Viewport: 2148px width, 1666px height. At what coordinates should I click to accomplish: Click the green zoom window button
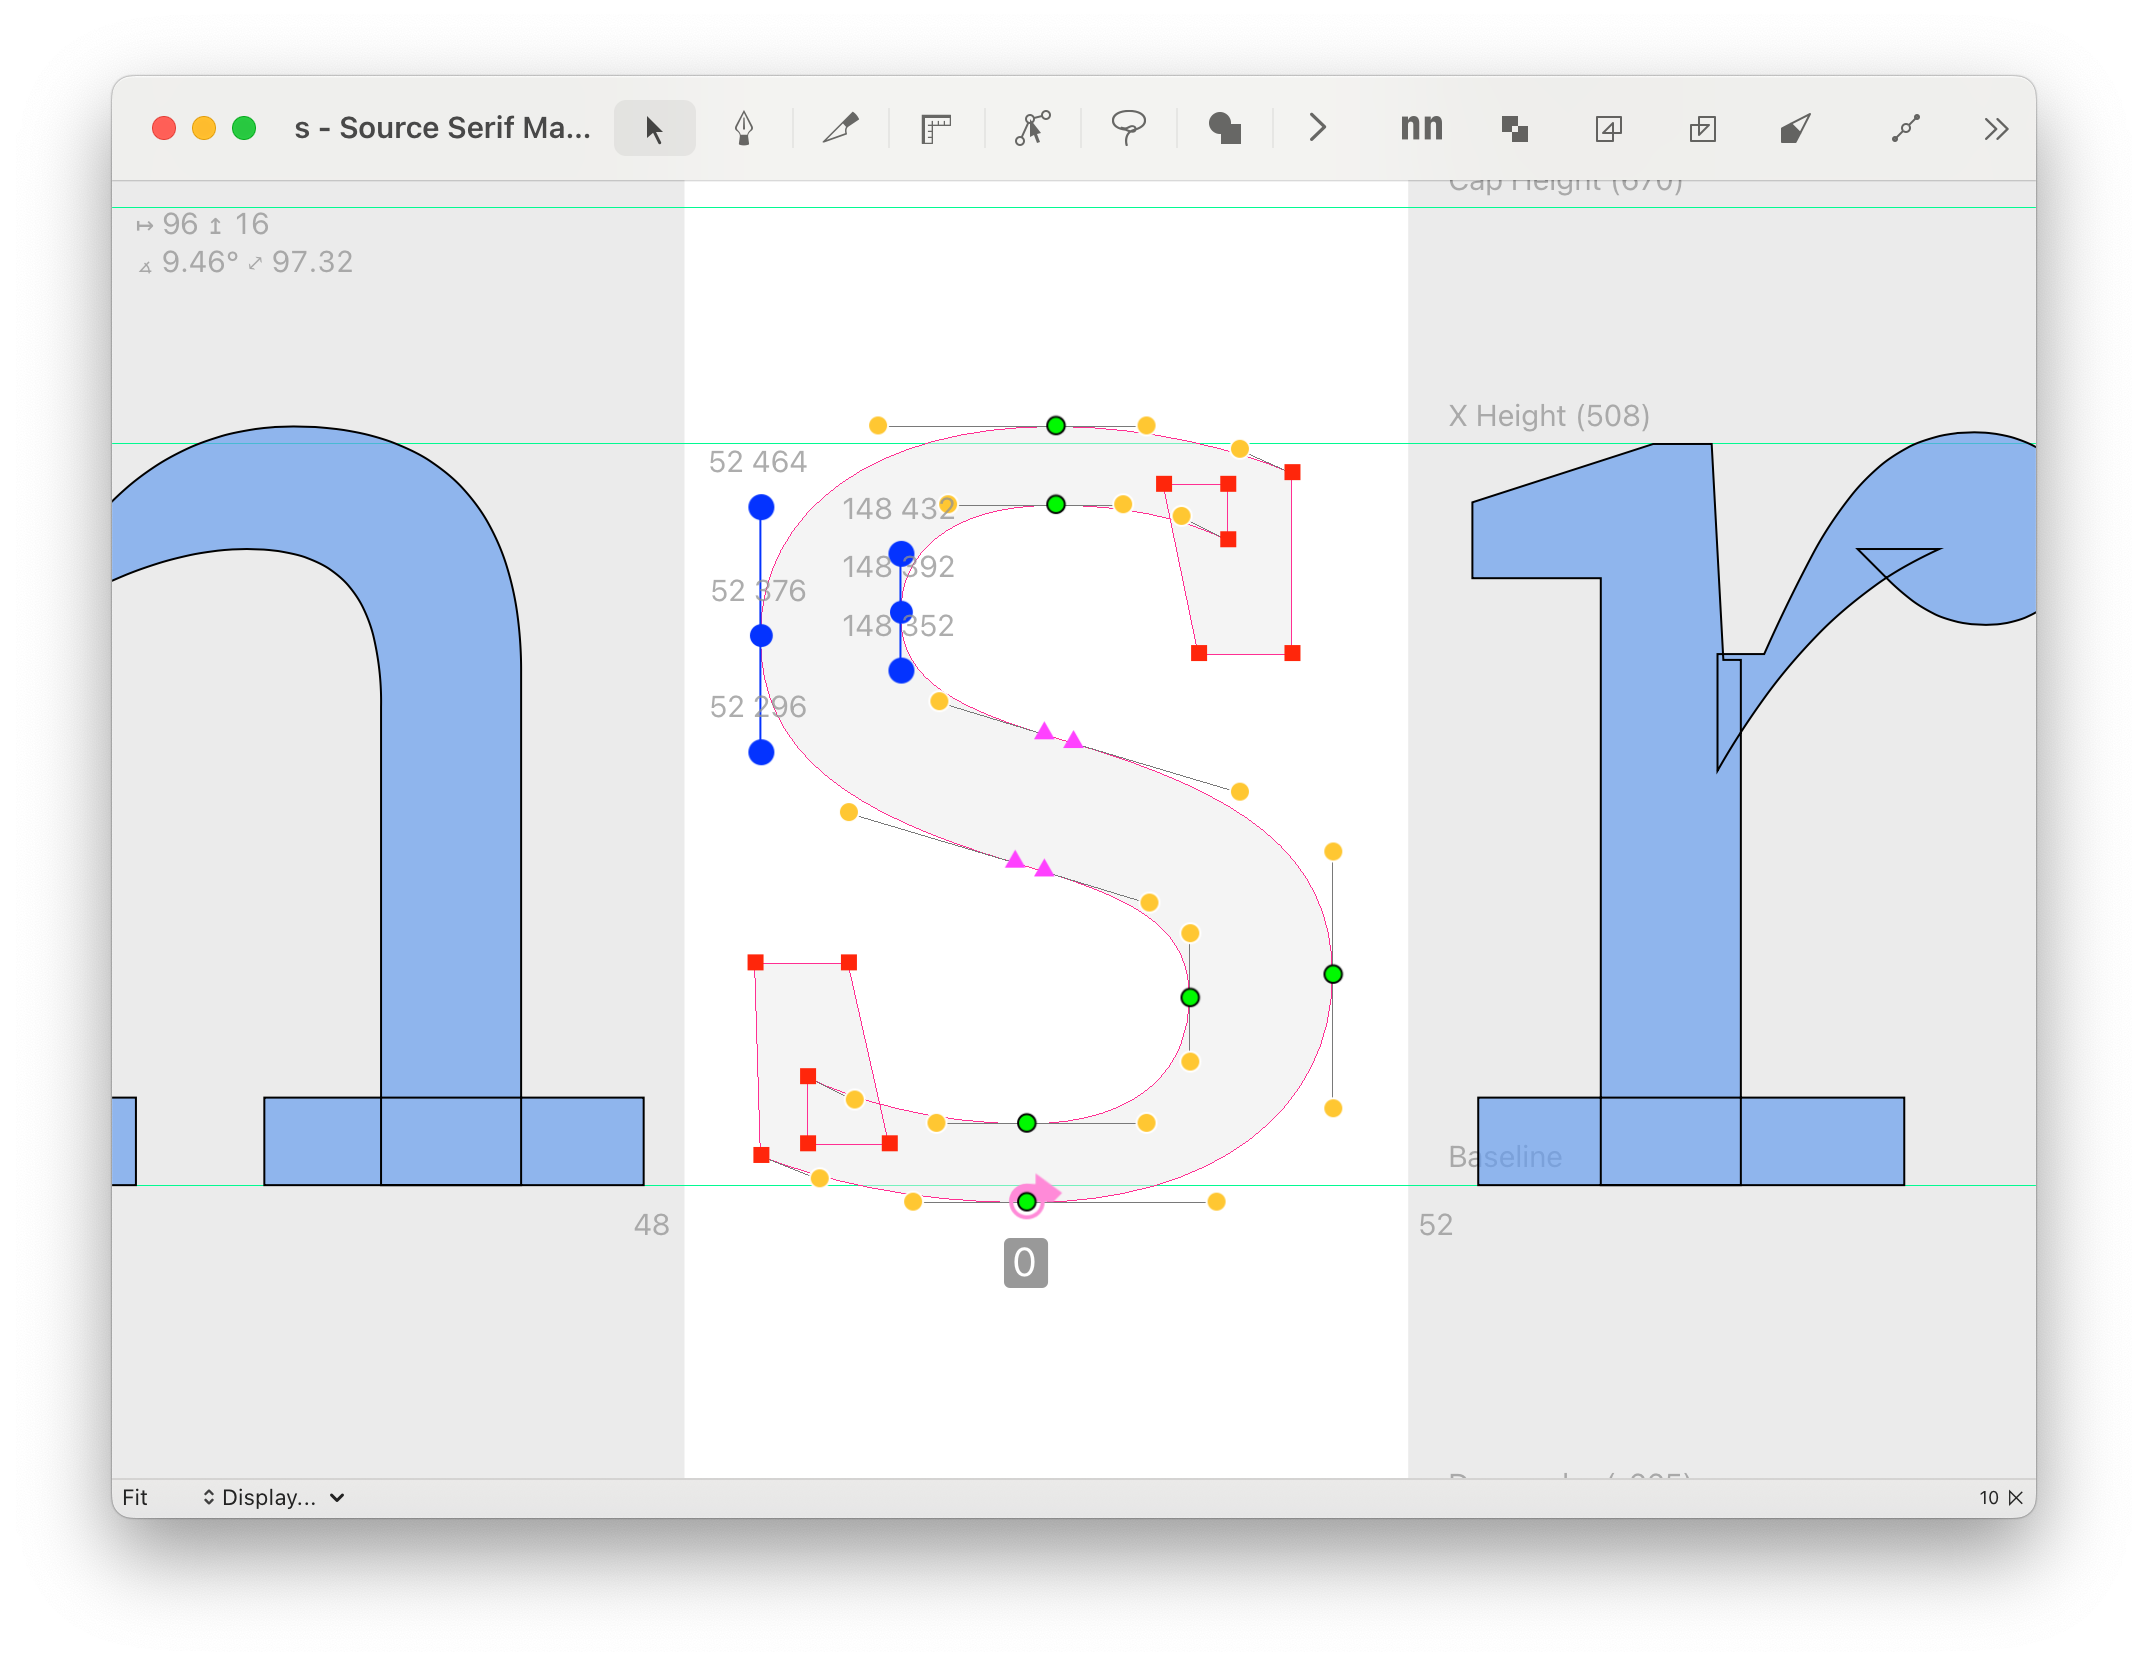pos(244,129)
